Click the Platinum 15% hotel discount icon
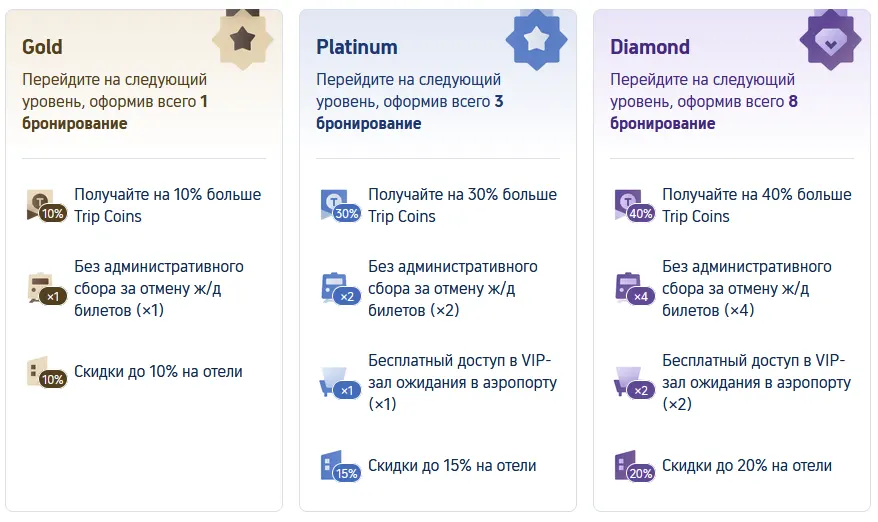Screen dimensions: 878x522 click(340, 466)
